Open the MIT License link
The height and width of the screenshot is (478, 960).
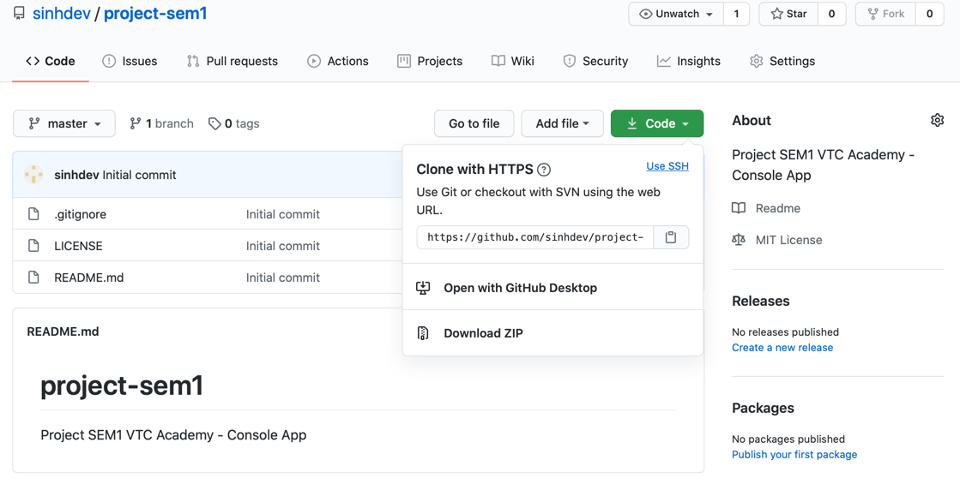point(789,240)
